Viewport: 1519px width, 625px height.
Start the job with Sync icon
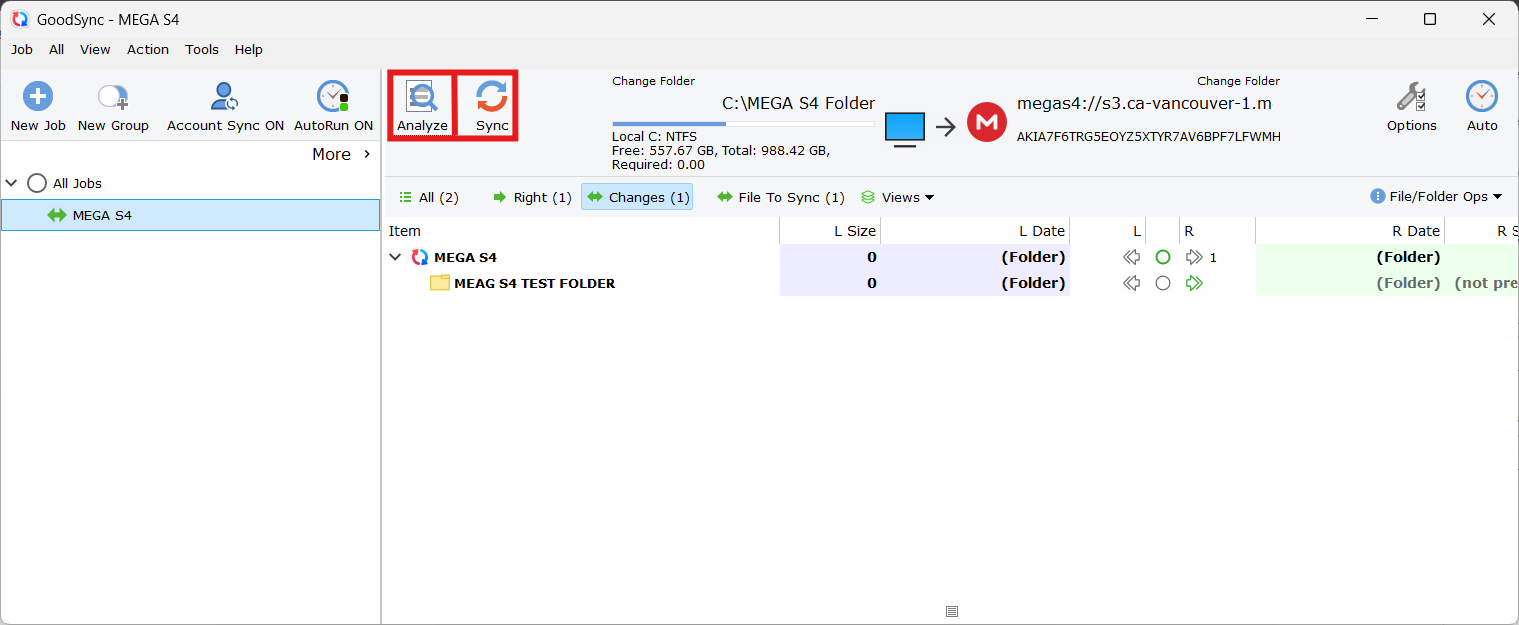coord(491,97)
